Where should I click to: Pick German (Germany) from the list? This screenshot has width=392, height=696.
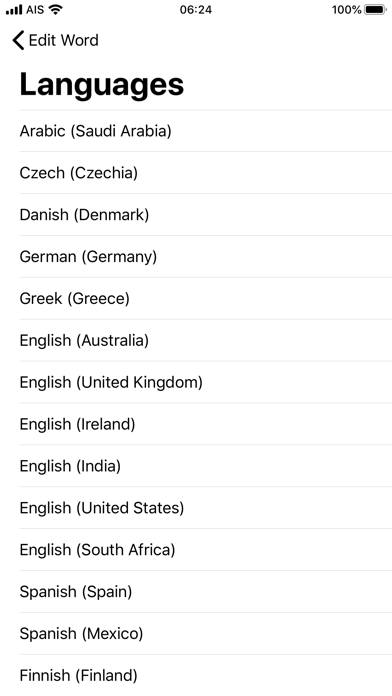[206, 257]
